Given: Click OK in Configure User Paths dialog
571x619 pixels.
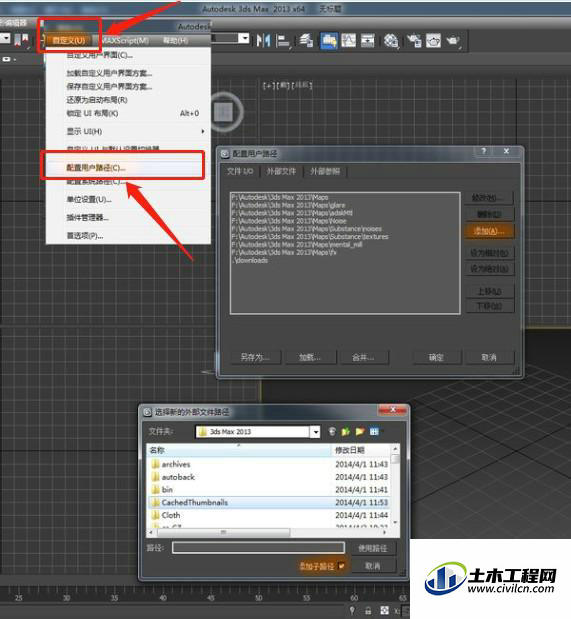Looking at the screenshot, I should point(436,358).
